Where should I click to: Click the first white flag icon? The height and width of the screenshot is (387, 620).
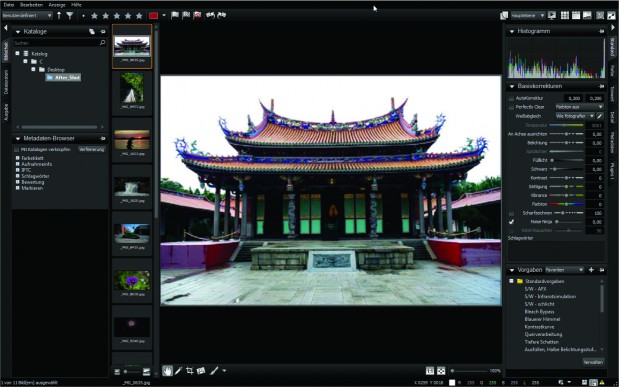(x=175, y=15)
